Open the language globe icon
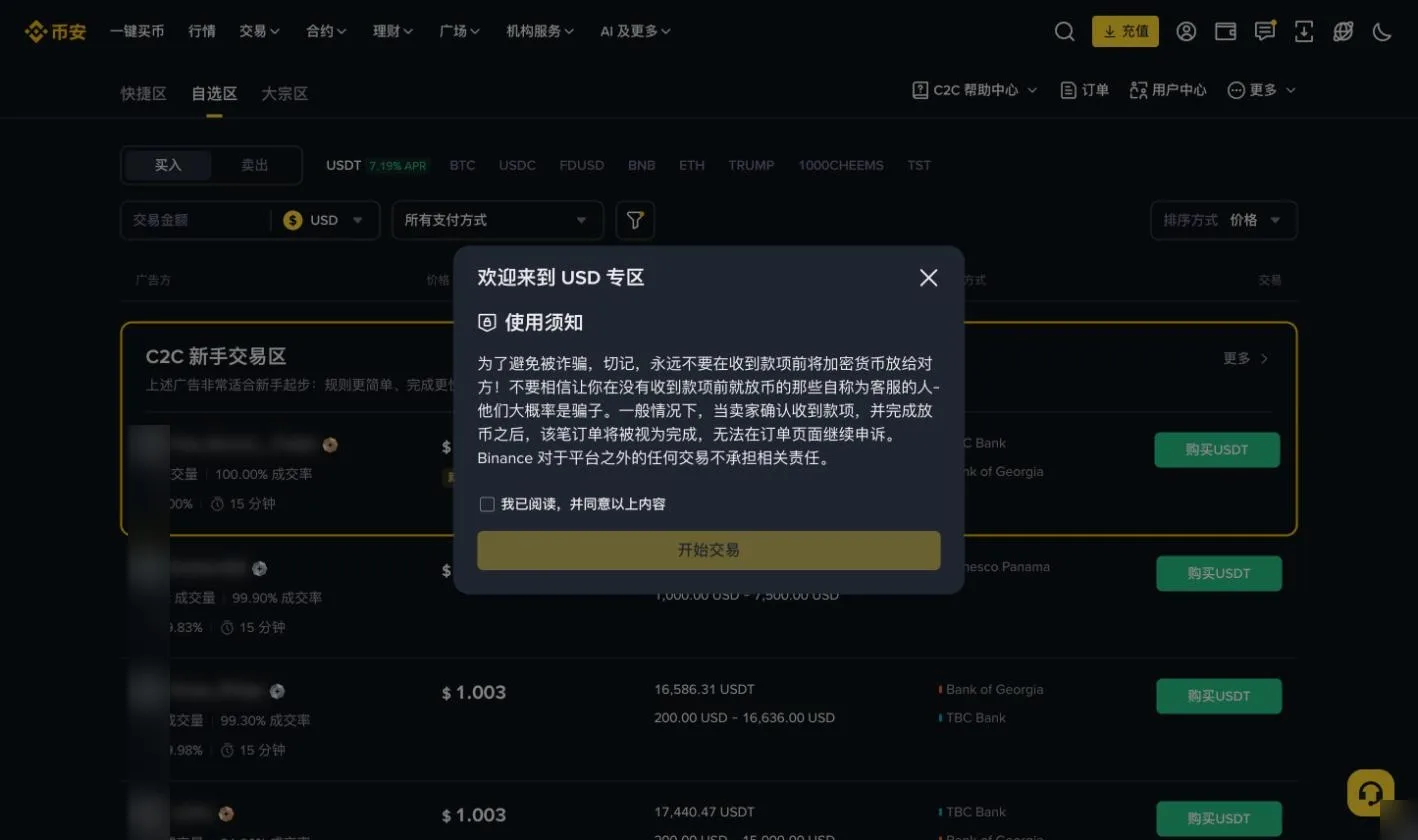The width and height of the screenshot is (1418, 840). (x=1343, y=31)
